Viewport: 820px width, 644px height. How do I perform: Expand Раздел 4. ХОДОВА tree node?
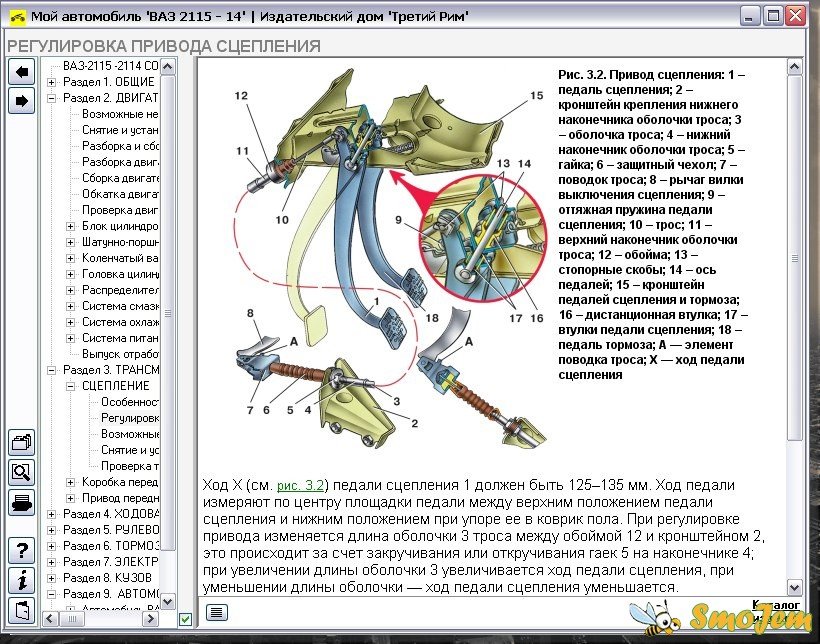[52, 514]
